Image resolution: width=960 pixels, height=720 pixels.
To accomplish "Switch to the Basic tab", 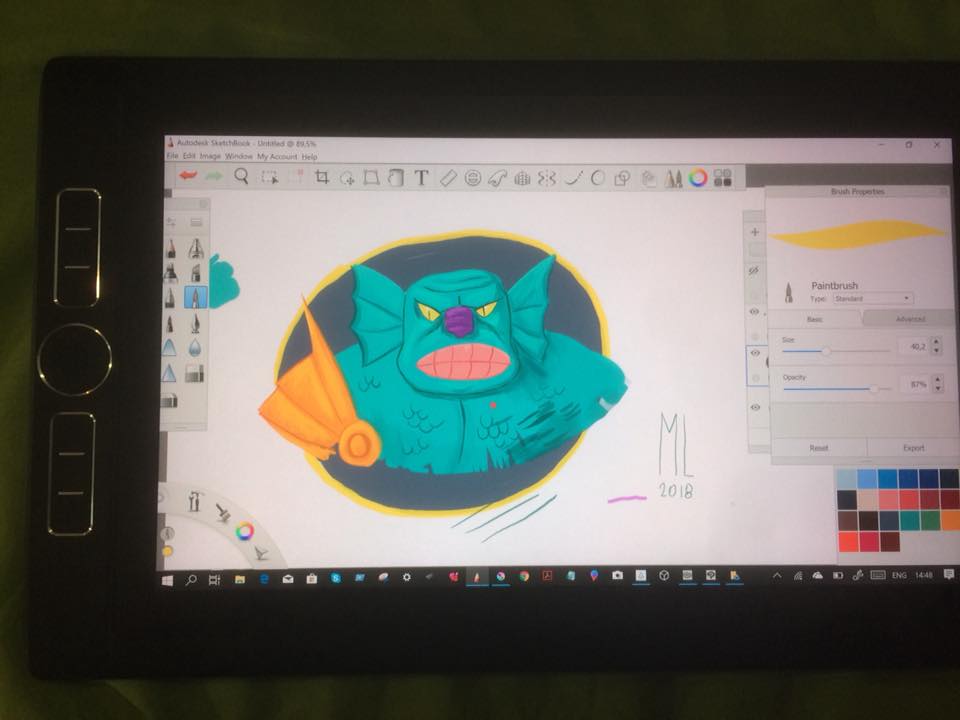I will [815, 319].
